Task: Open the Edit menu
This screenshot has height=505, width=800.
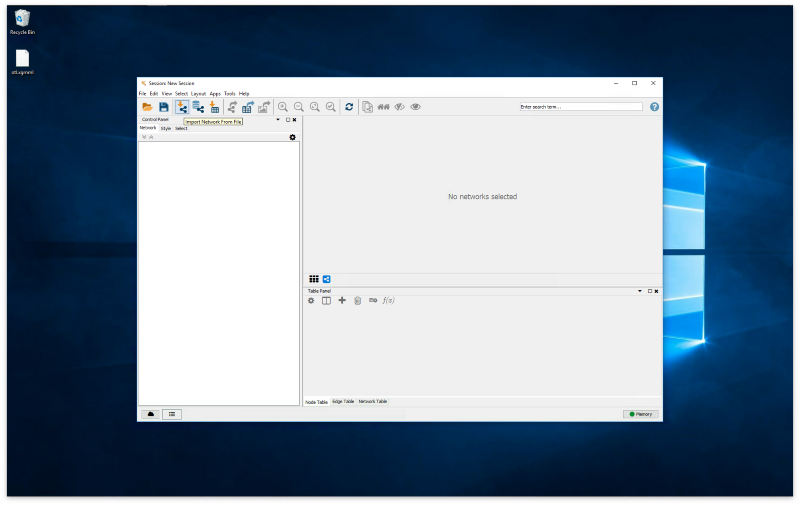Action: (154, 94)
